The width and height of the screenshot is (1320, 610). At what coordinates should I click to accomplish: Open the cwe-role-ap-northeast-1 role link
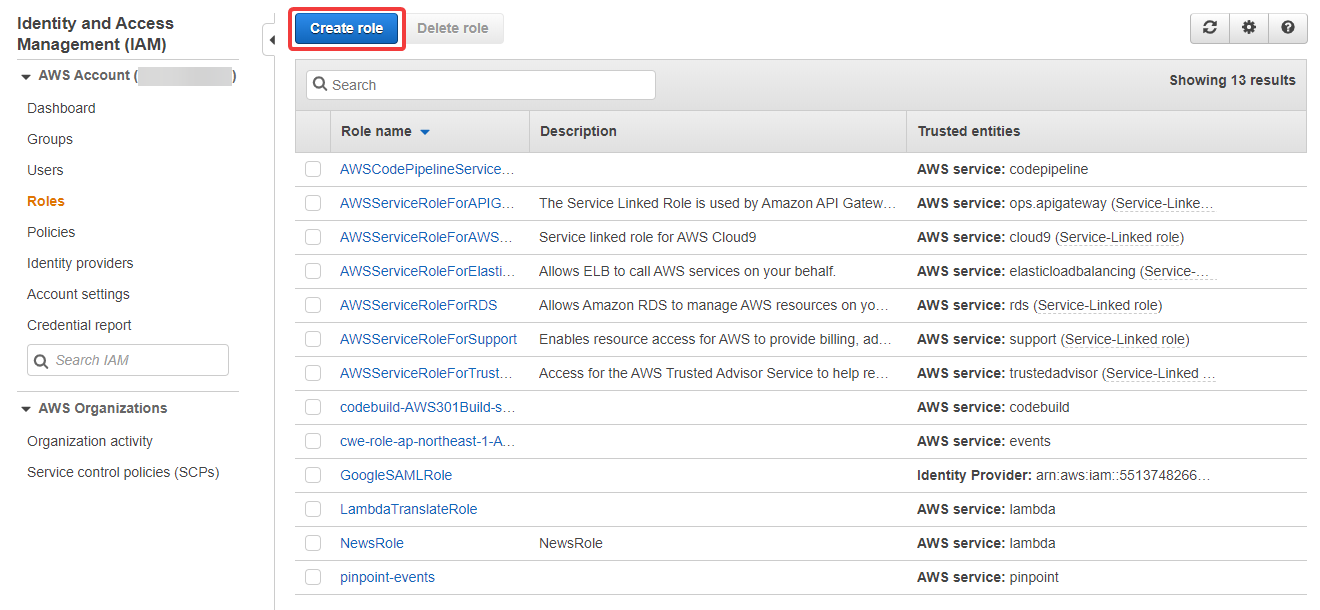tap(427, 441)
